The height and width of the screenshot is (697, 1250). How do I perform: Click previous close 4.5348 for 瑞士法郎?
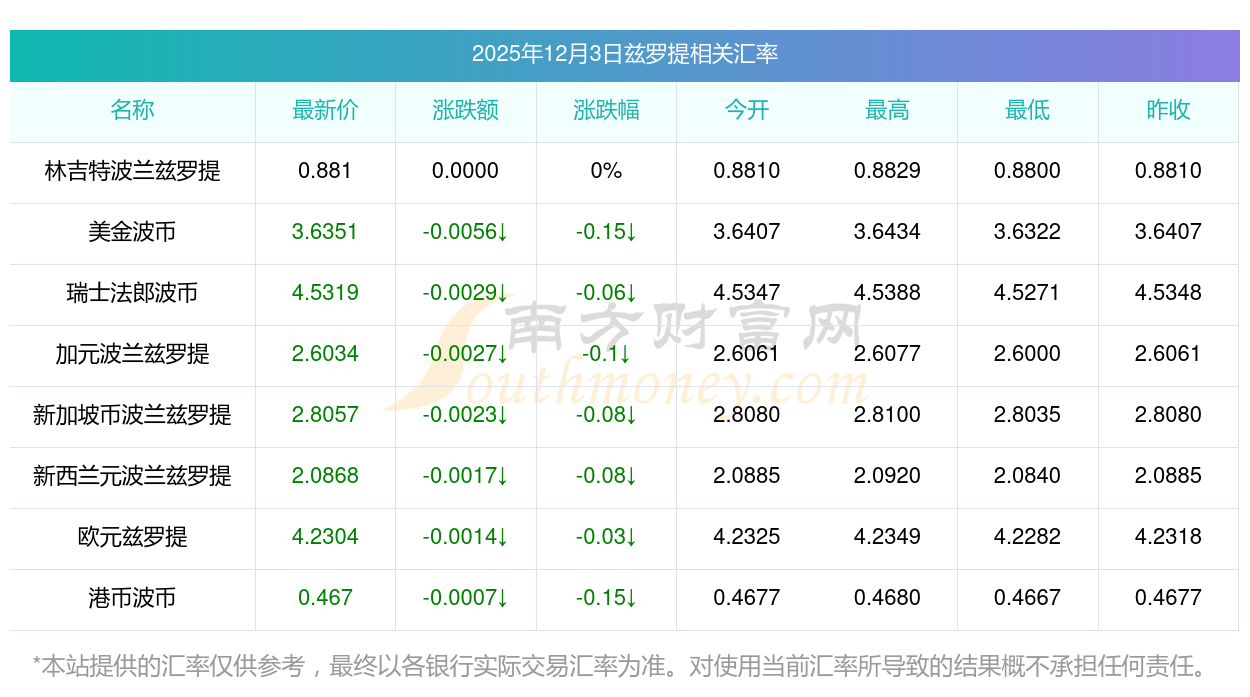point(1168,293)
